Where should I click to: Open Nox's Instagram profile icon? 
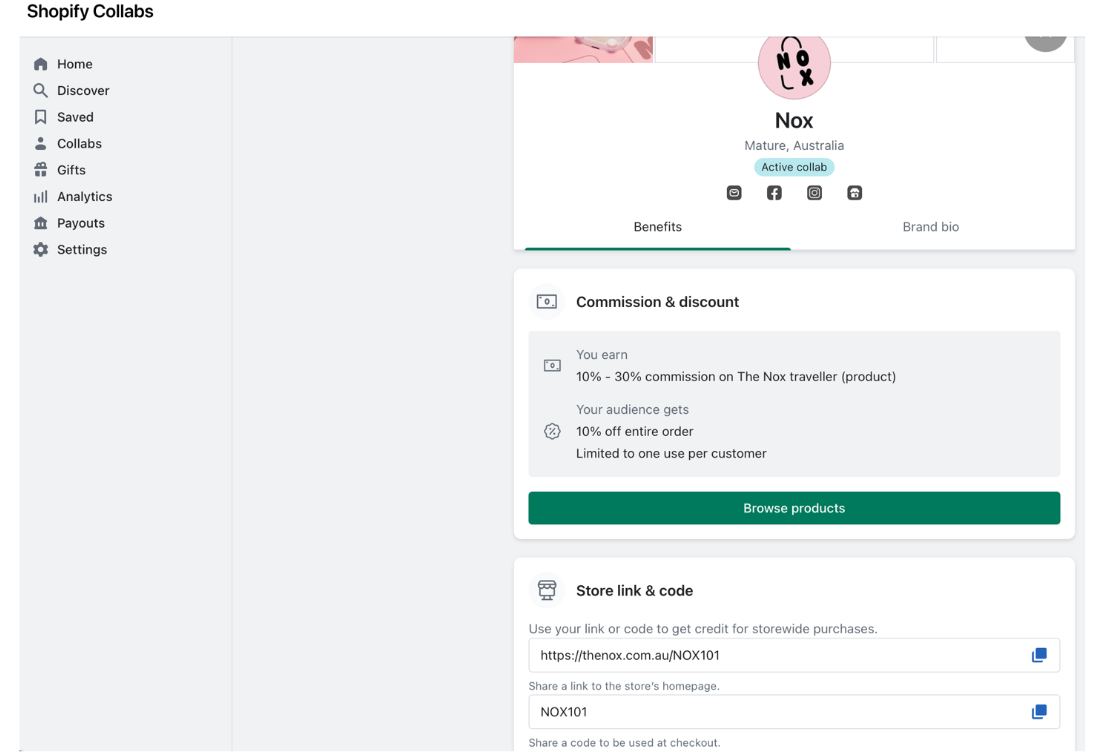pyautogui.click(x=814, y=193)
